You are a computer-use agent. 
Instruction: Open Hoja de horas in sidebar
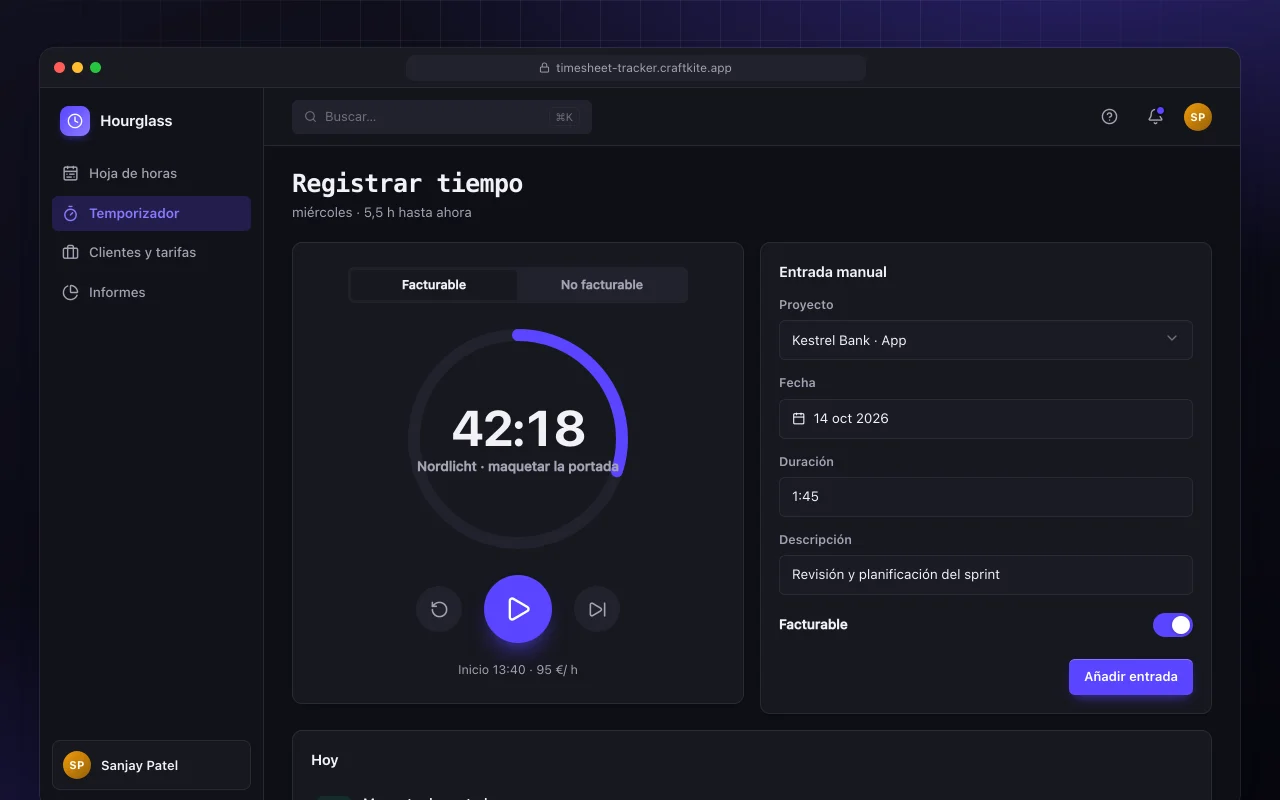[x=151, y=173]
